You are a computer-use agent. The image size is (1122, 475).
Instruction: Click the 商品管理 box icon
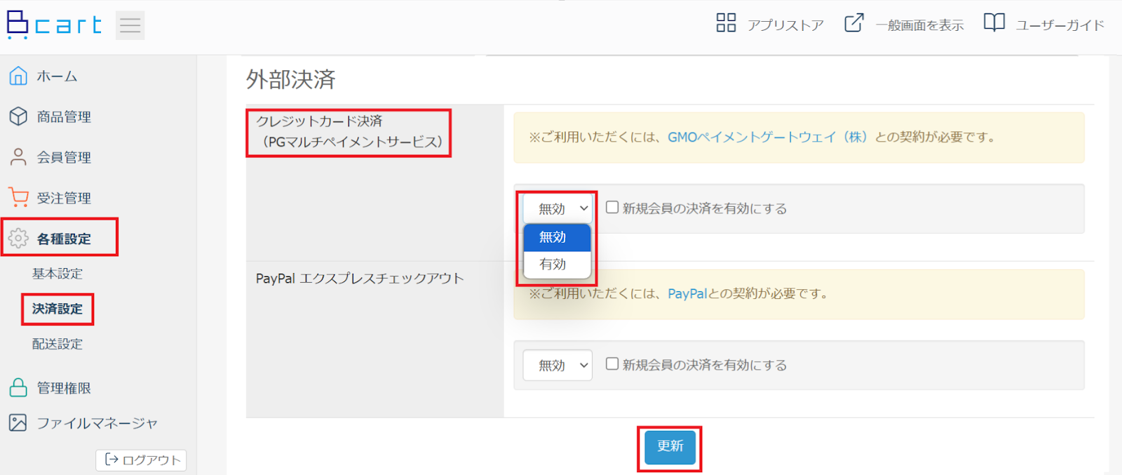19,117
